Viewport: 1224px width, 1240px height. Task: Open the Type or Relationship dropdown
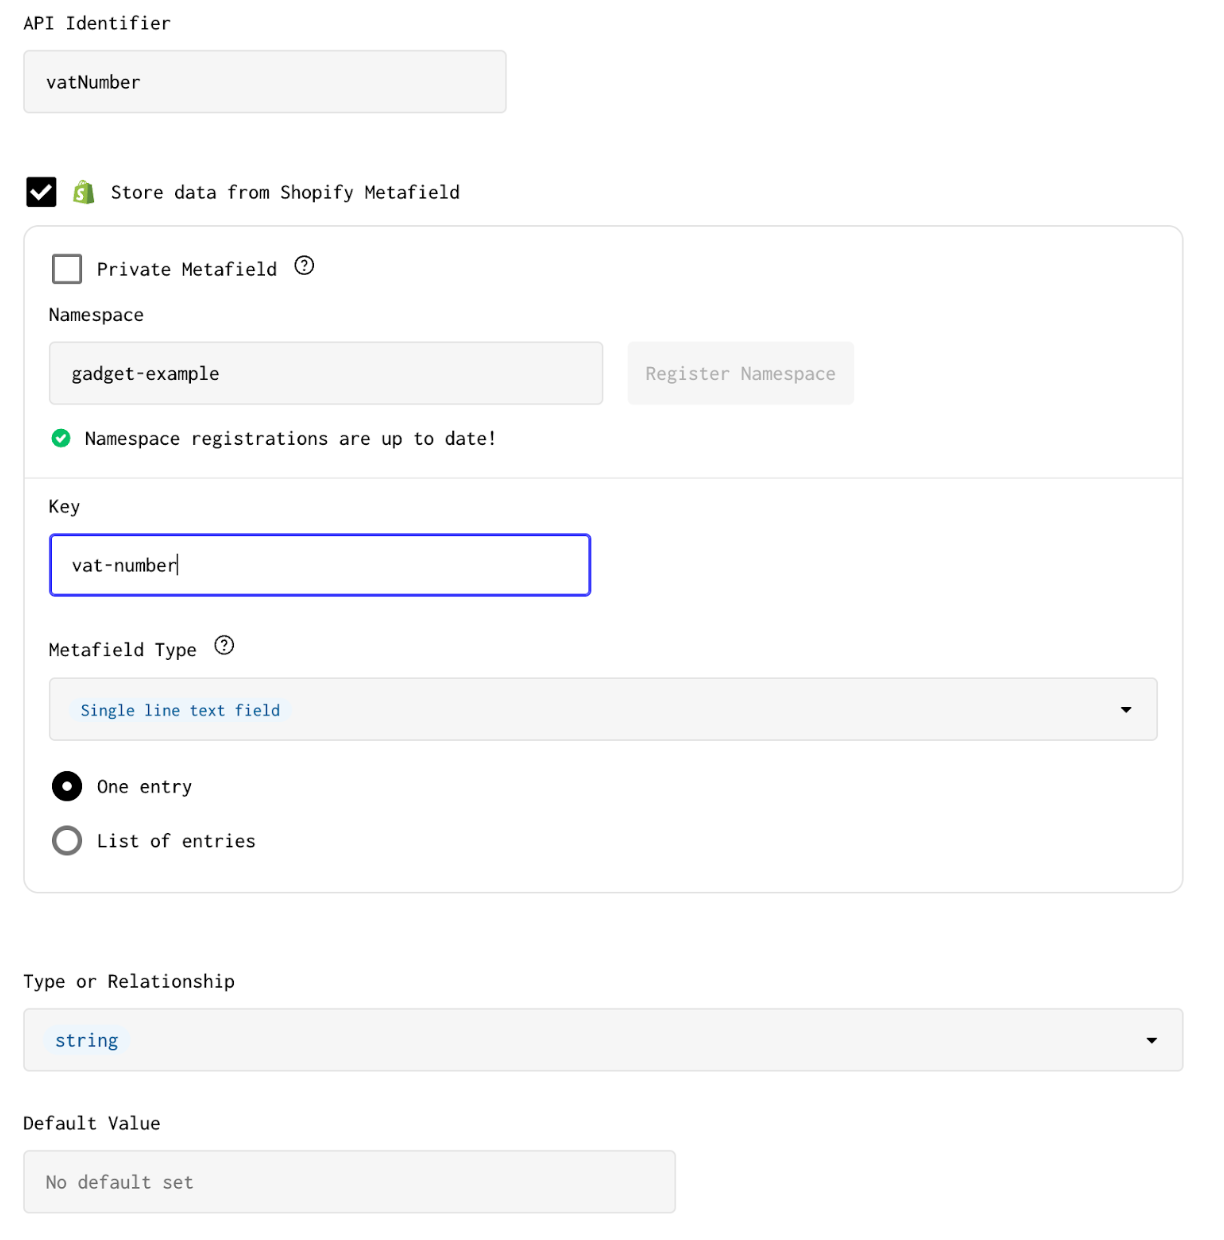(603, 1040)
